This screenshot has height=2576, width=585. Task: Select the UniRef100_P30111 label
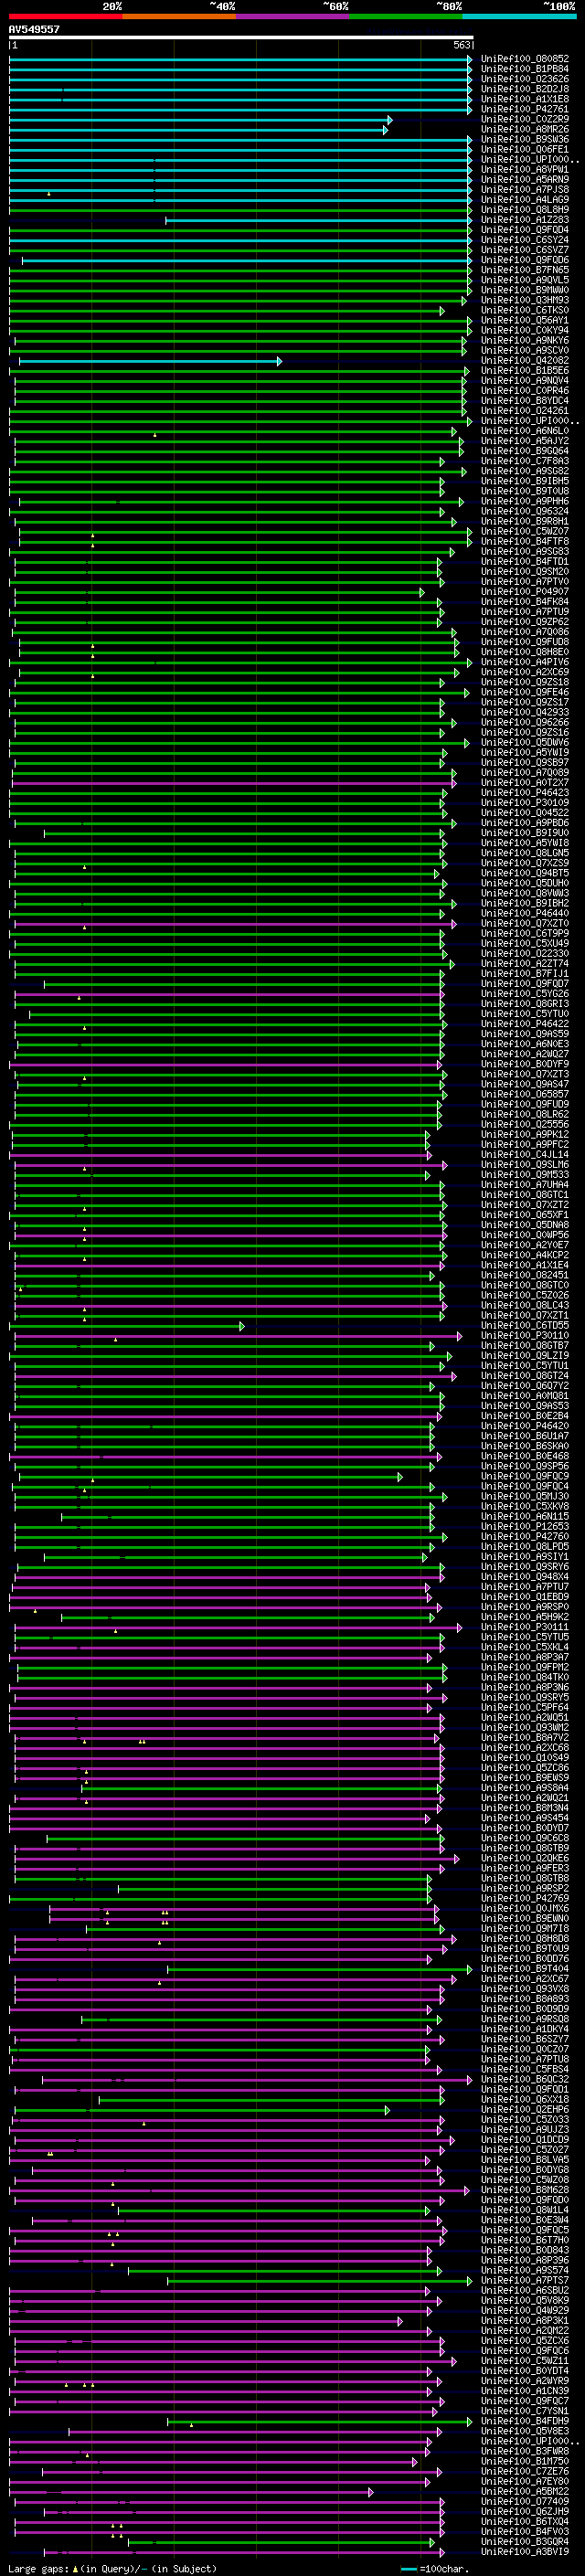tap(525, 1627)
